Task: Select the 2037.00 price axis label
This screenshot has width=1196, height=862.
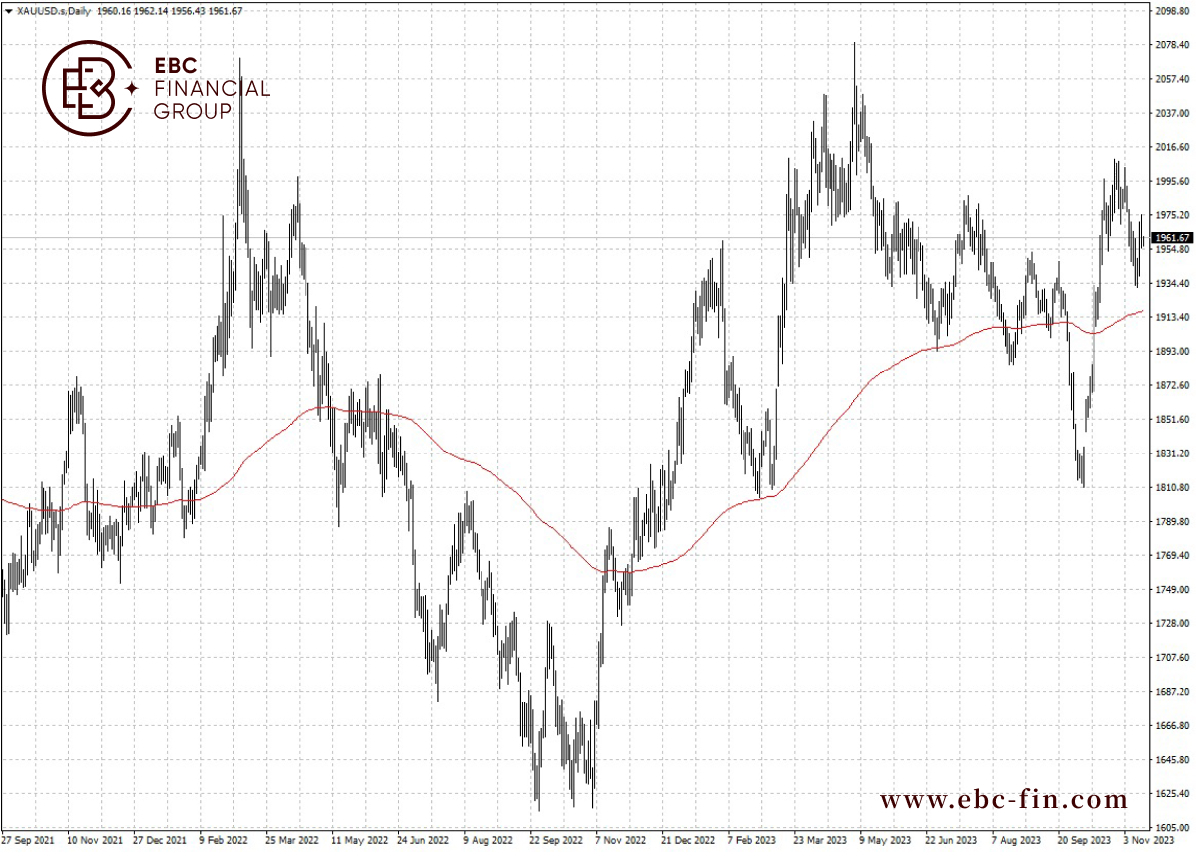Action: 1172,113
